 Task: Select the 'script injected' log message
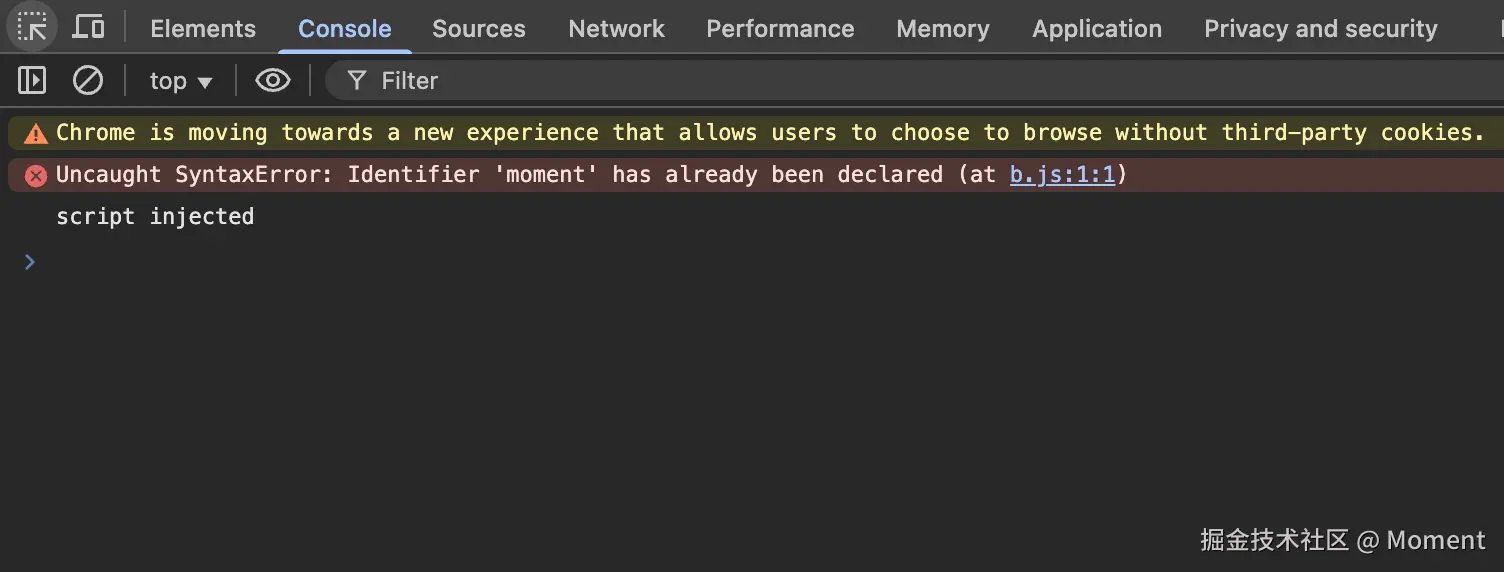(155, 217)
